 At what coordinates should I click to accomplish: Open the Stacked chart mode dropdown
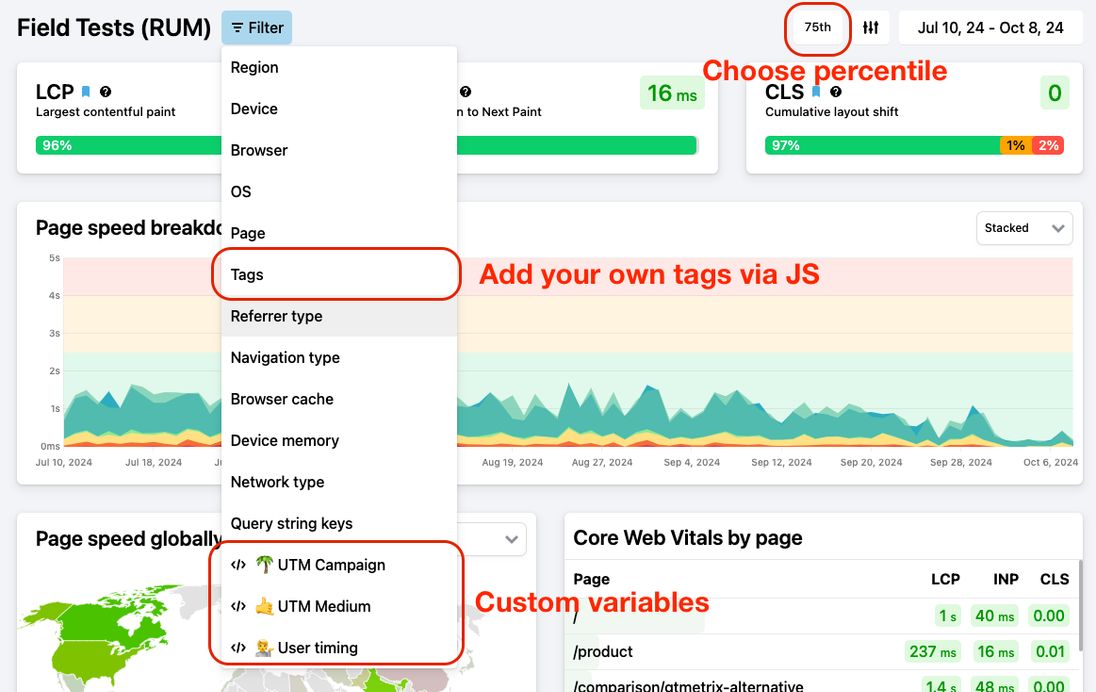(x=1023, y=228)
